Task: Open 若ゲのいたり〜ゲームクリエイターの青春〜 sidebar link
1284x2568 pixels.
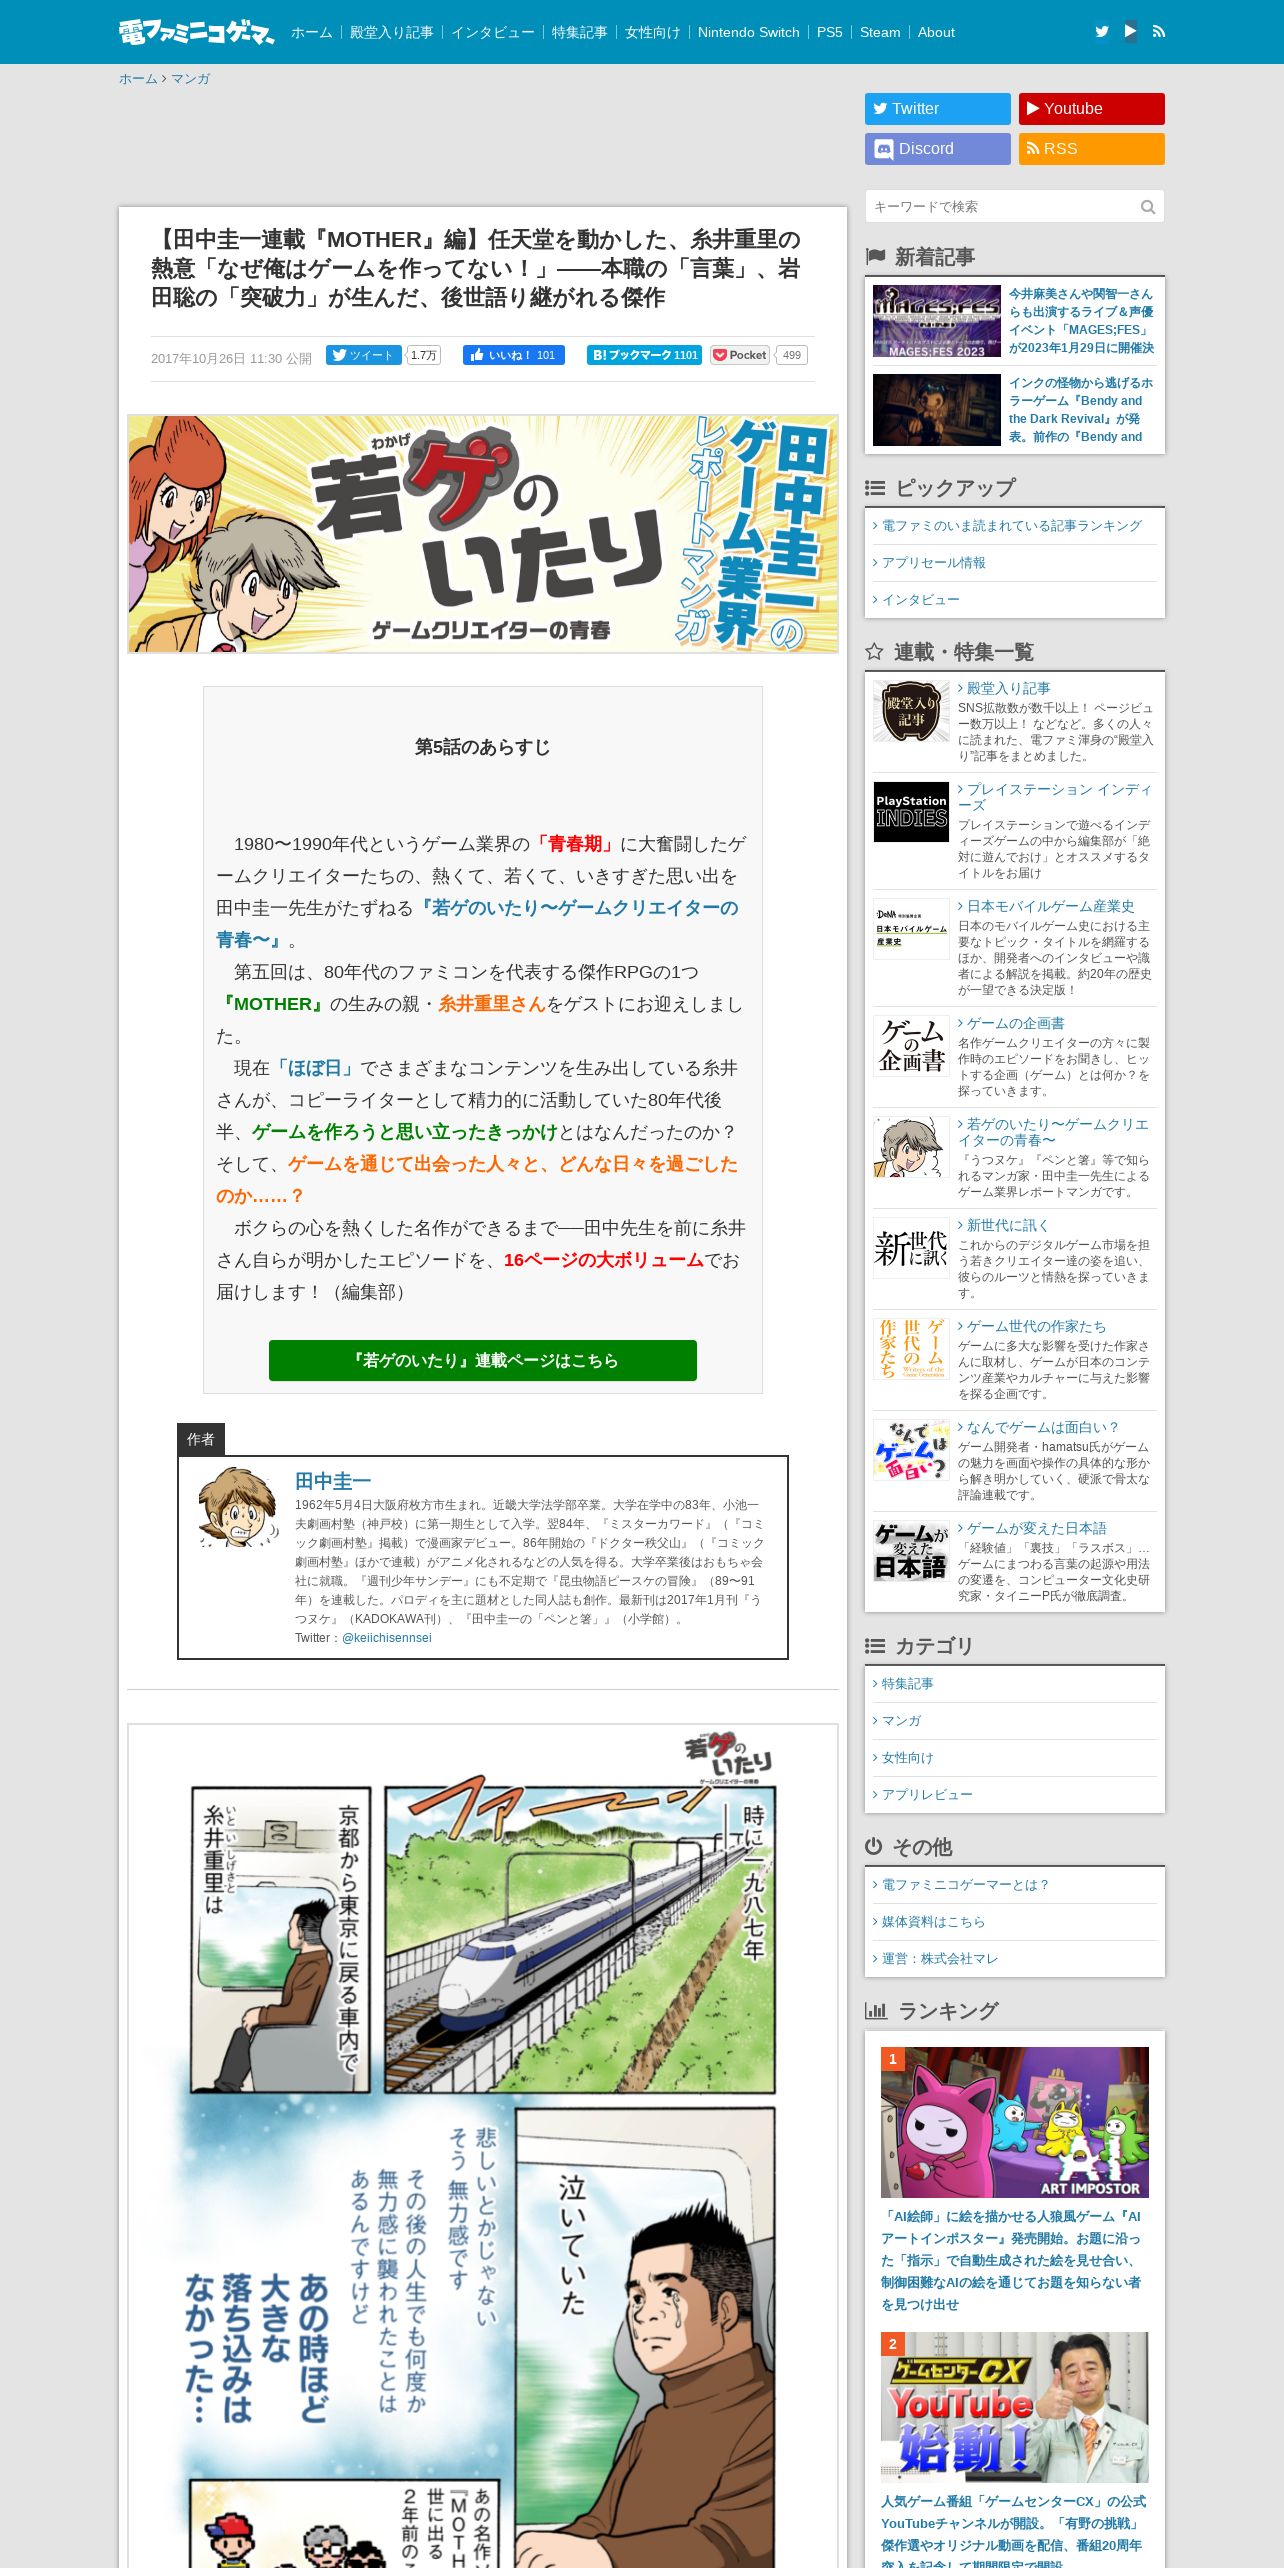Action: click(x=1055, y=1132)
